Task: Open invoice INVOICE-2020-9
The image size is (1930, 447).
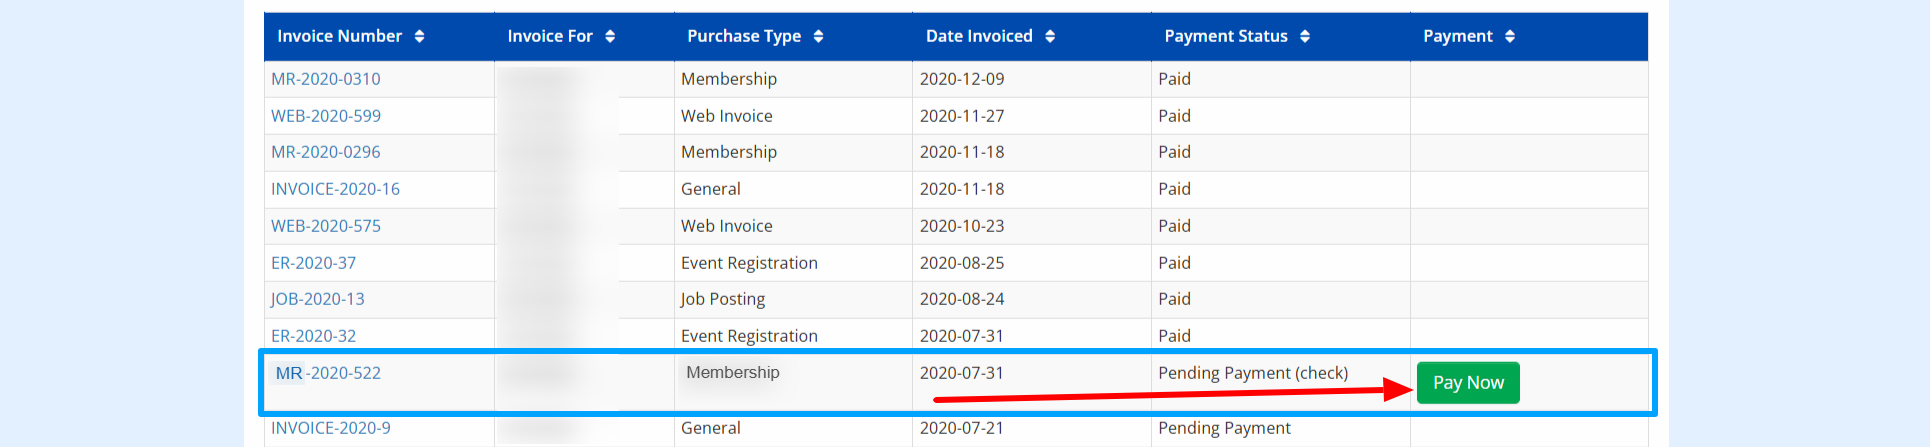Action: tap(331, 428)
